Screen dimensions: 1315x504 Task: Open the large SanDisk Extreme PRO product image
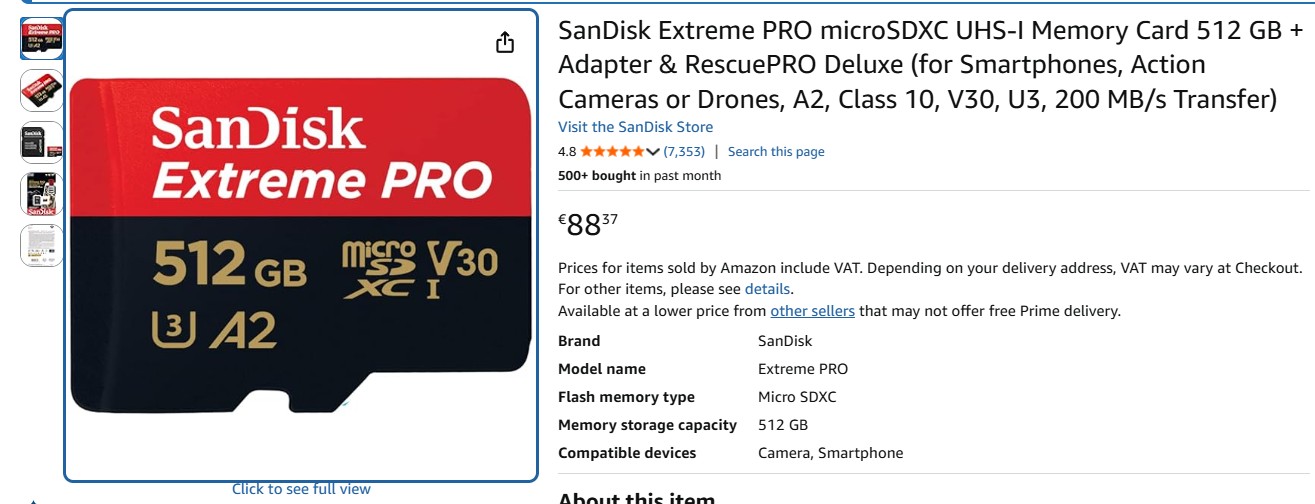[x=301, y=245]
